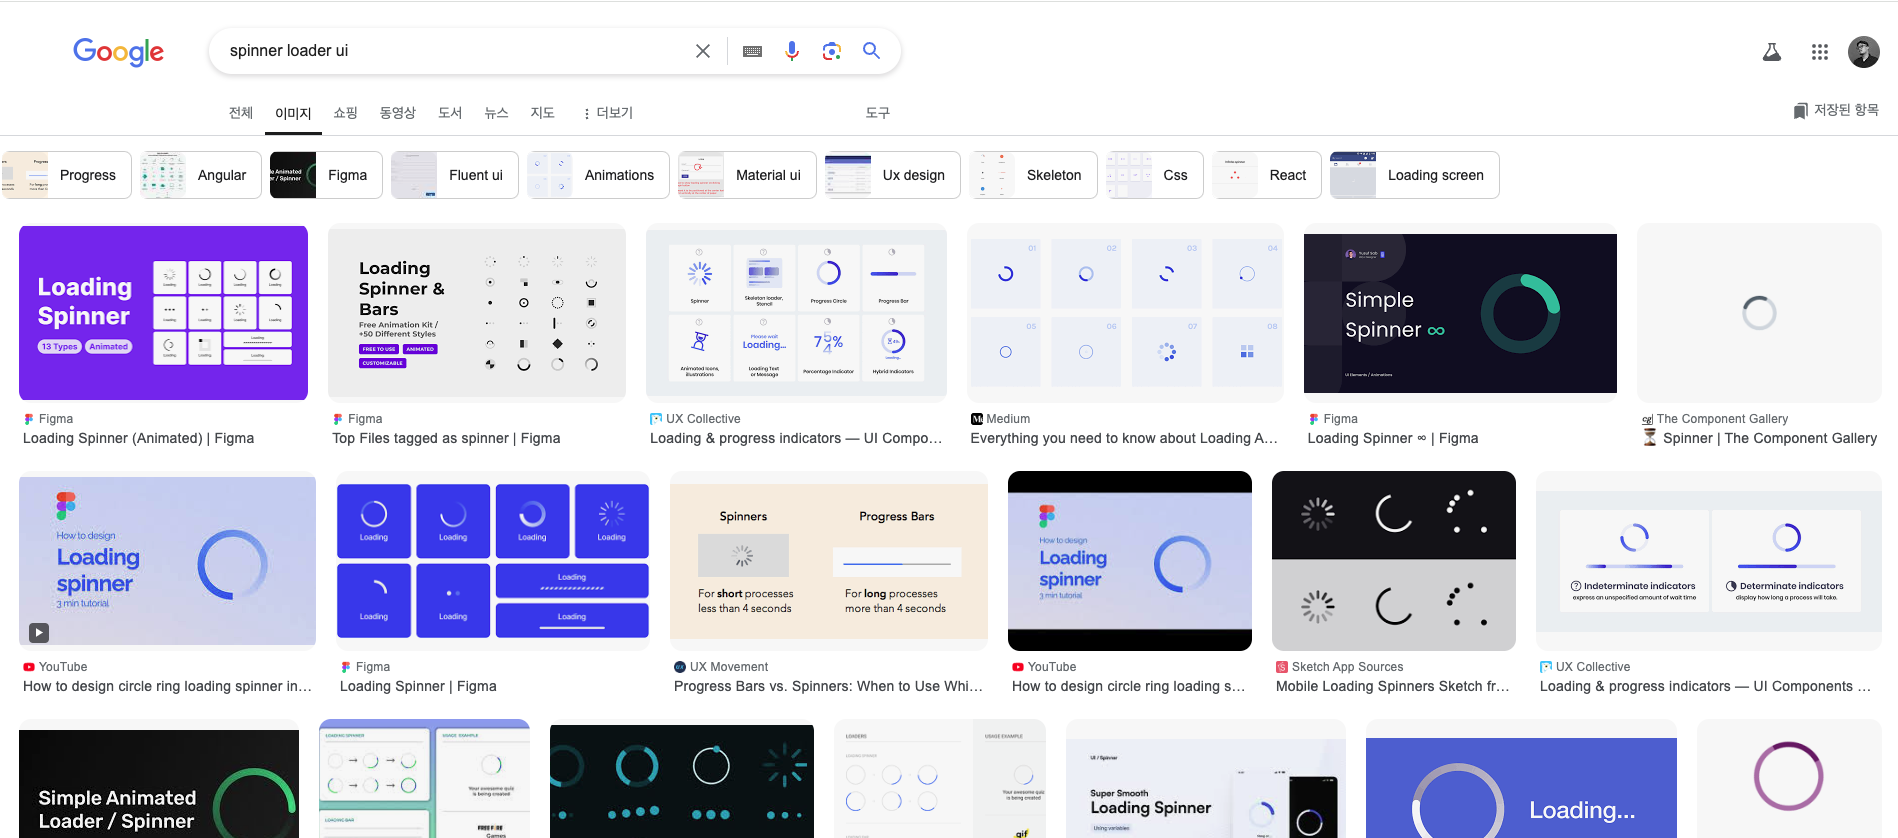
Task: Switch to the 쇼핑 tab
Action: 346,113
